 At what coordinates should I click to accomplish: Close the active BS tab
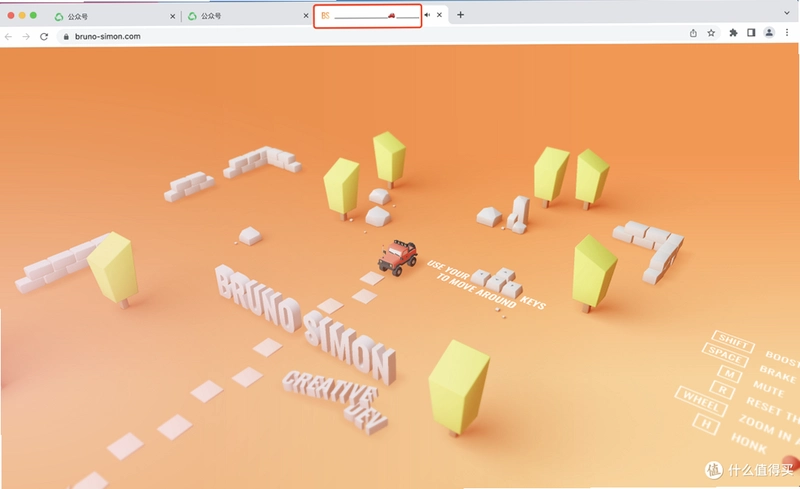(x=439, y=15)
